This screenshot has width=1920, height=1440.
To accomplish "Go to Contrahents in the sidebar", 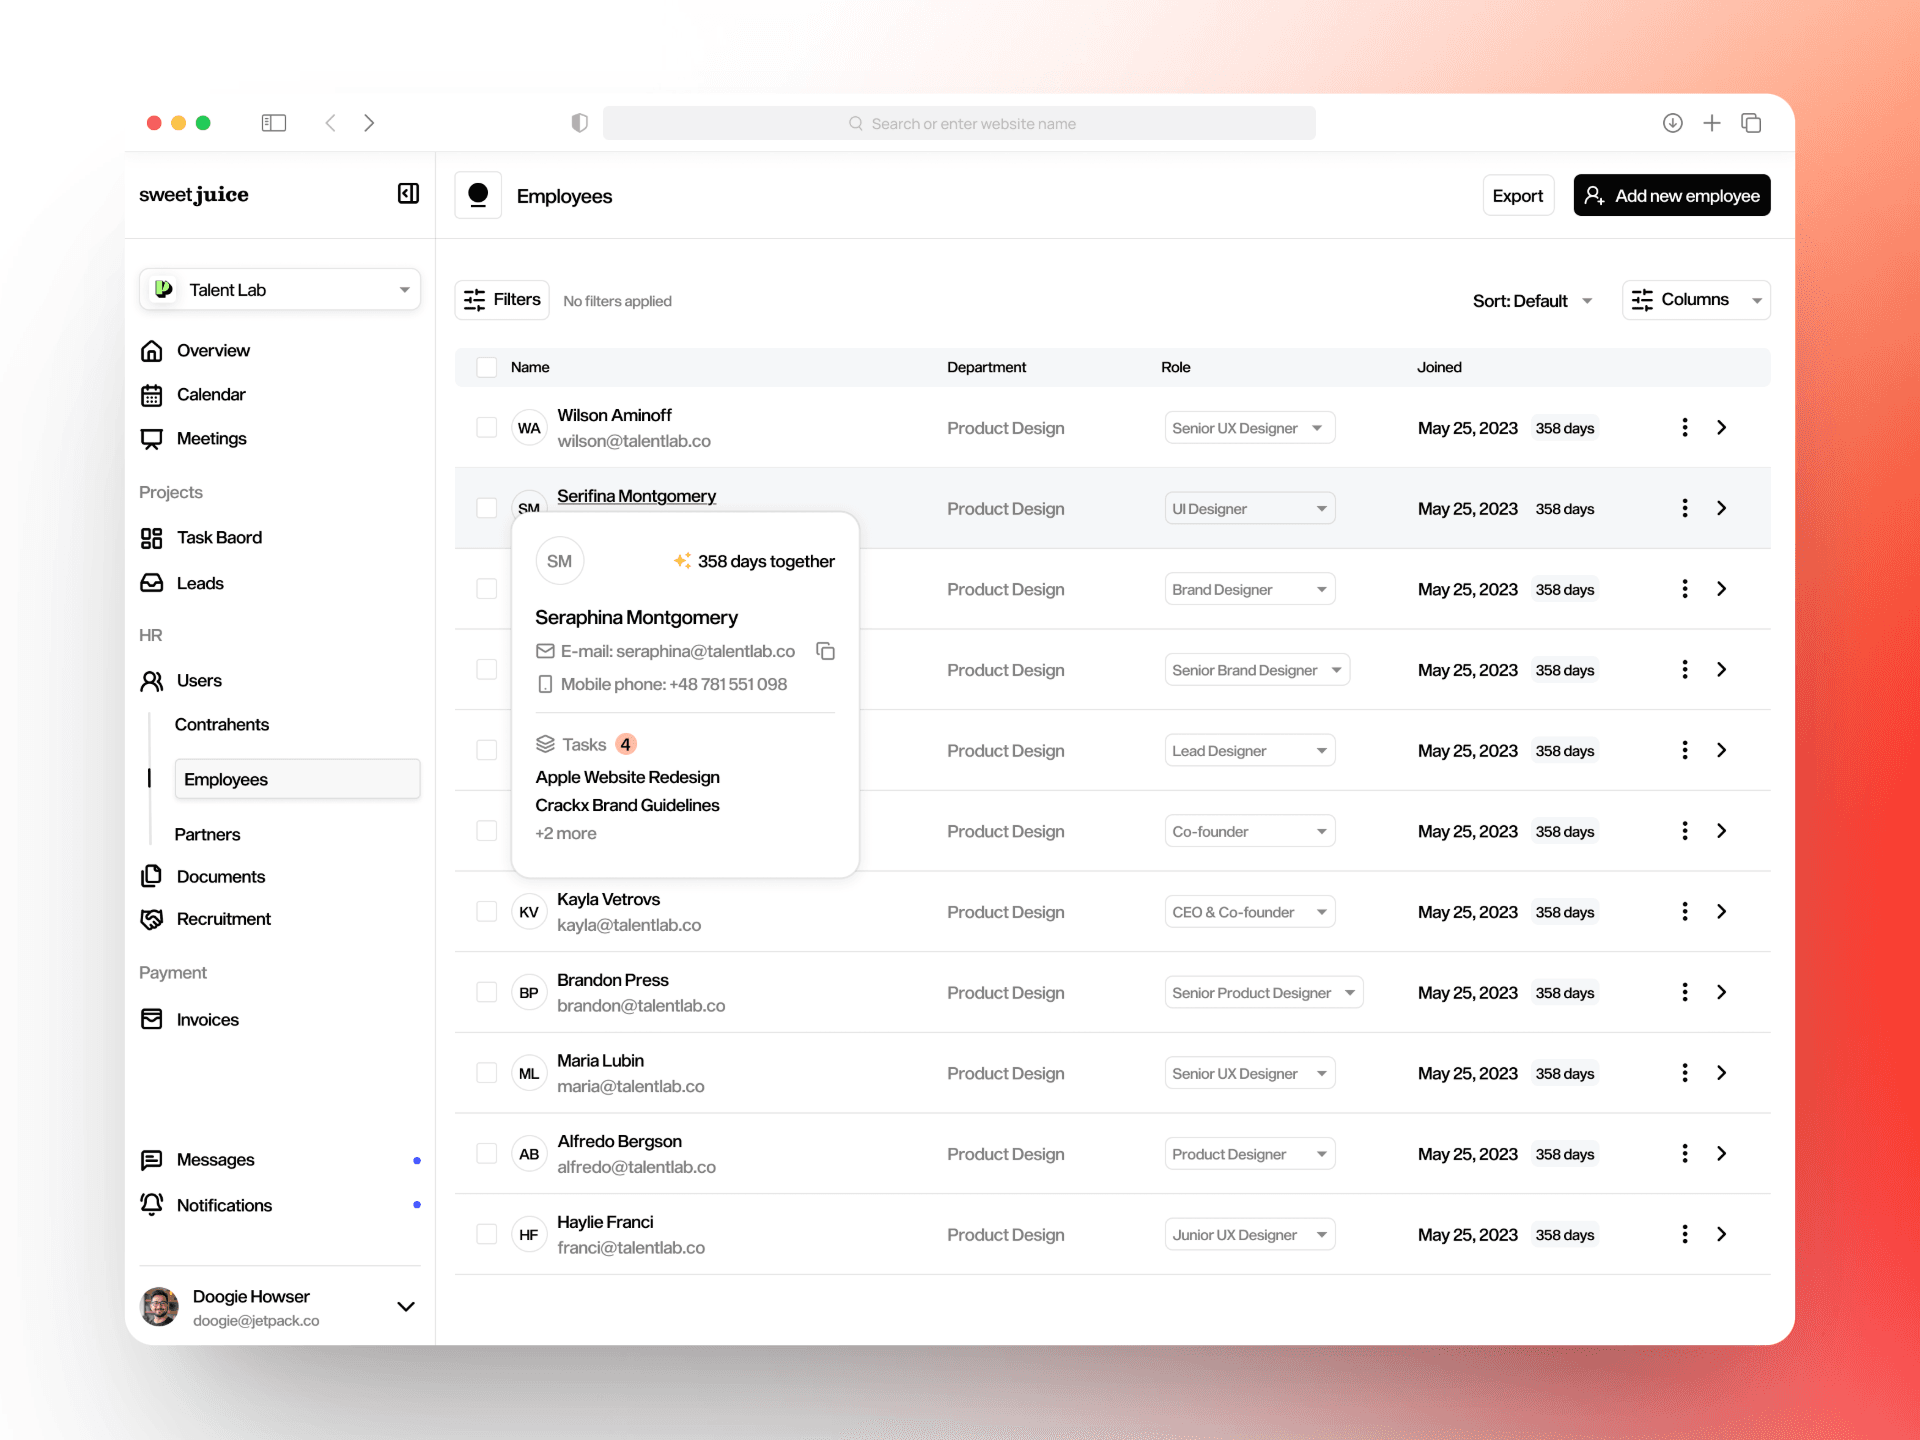I will [x=222, y=724].
